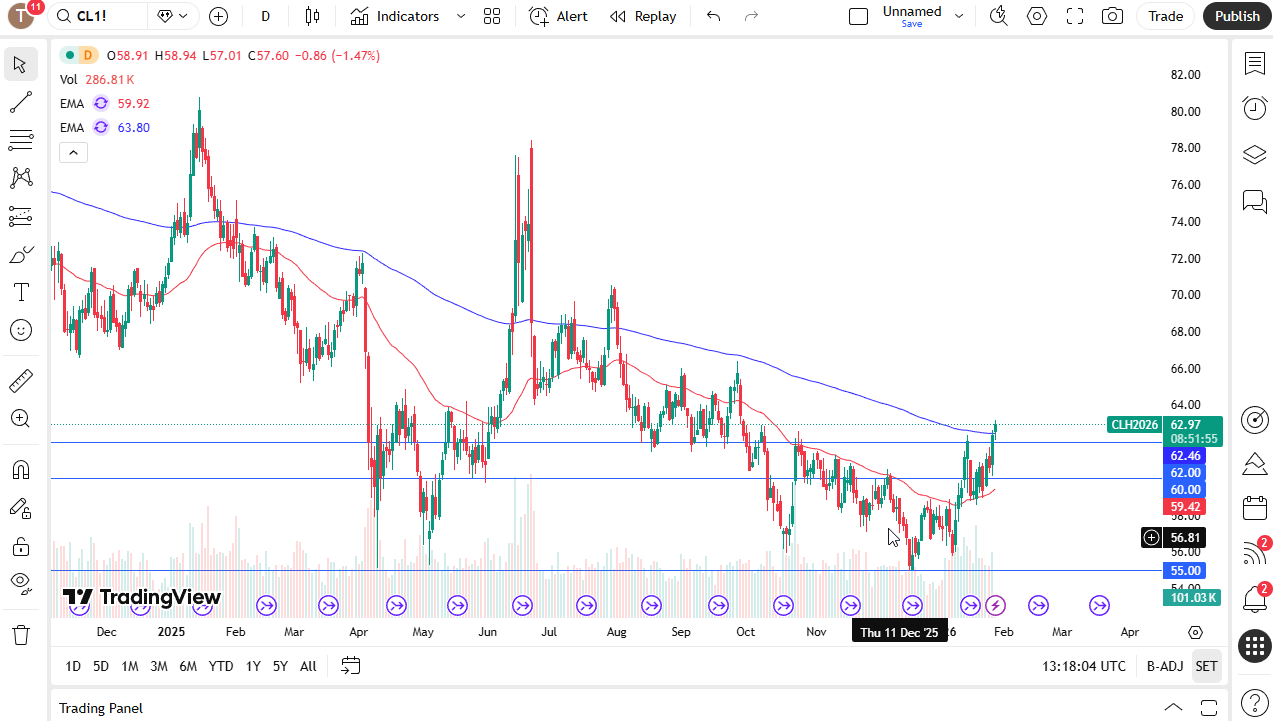The height and width of the screenshot is (721, 1273).
Task: Open the emoji icons tool
Action: coord(20,330)
